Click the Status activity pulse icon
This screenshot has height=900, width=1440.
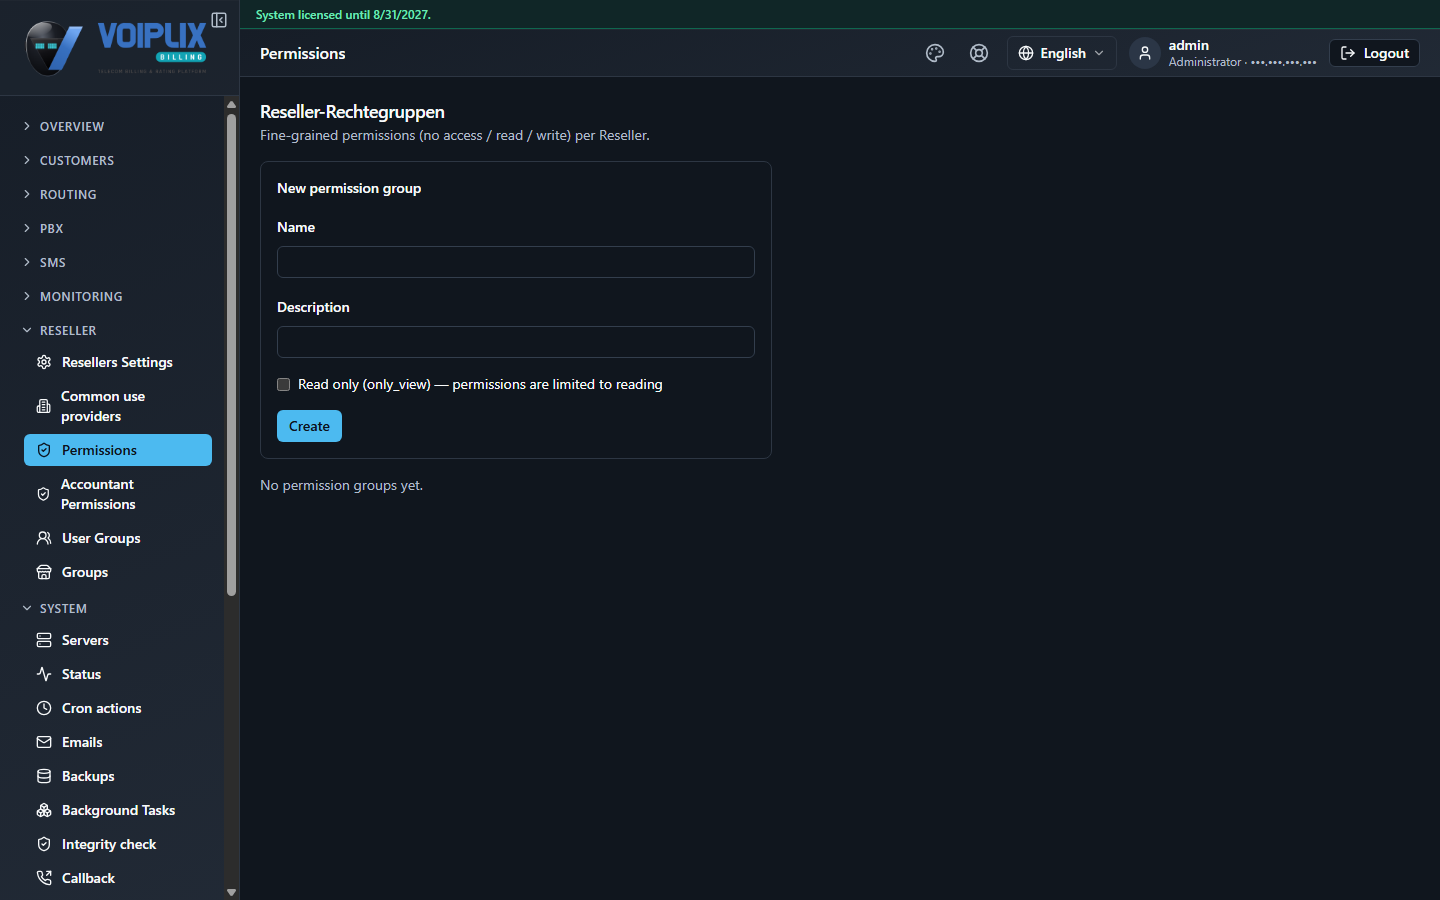tap(44, 674)
